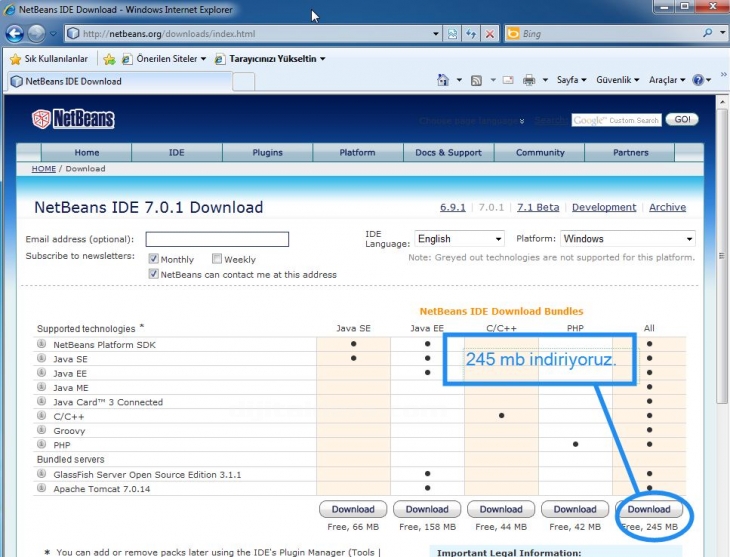Expand the Platform dropdown showing Windows
This screenshot has height=557, width=730.
pyautogui.click(x=627, y=239)
